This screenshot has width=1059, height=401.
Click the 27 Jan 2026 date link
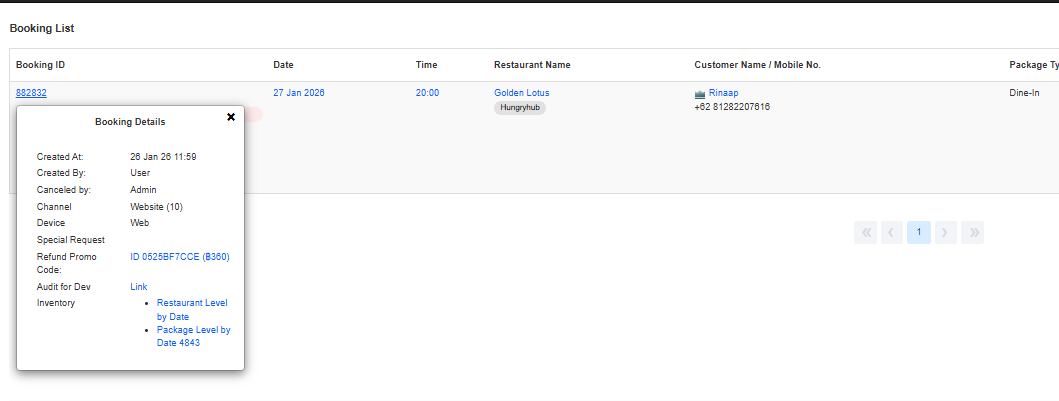(298, 93)
